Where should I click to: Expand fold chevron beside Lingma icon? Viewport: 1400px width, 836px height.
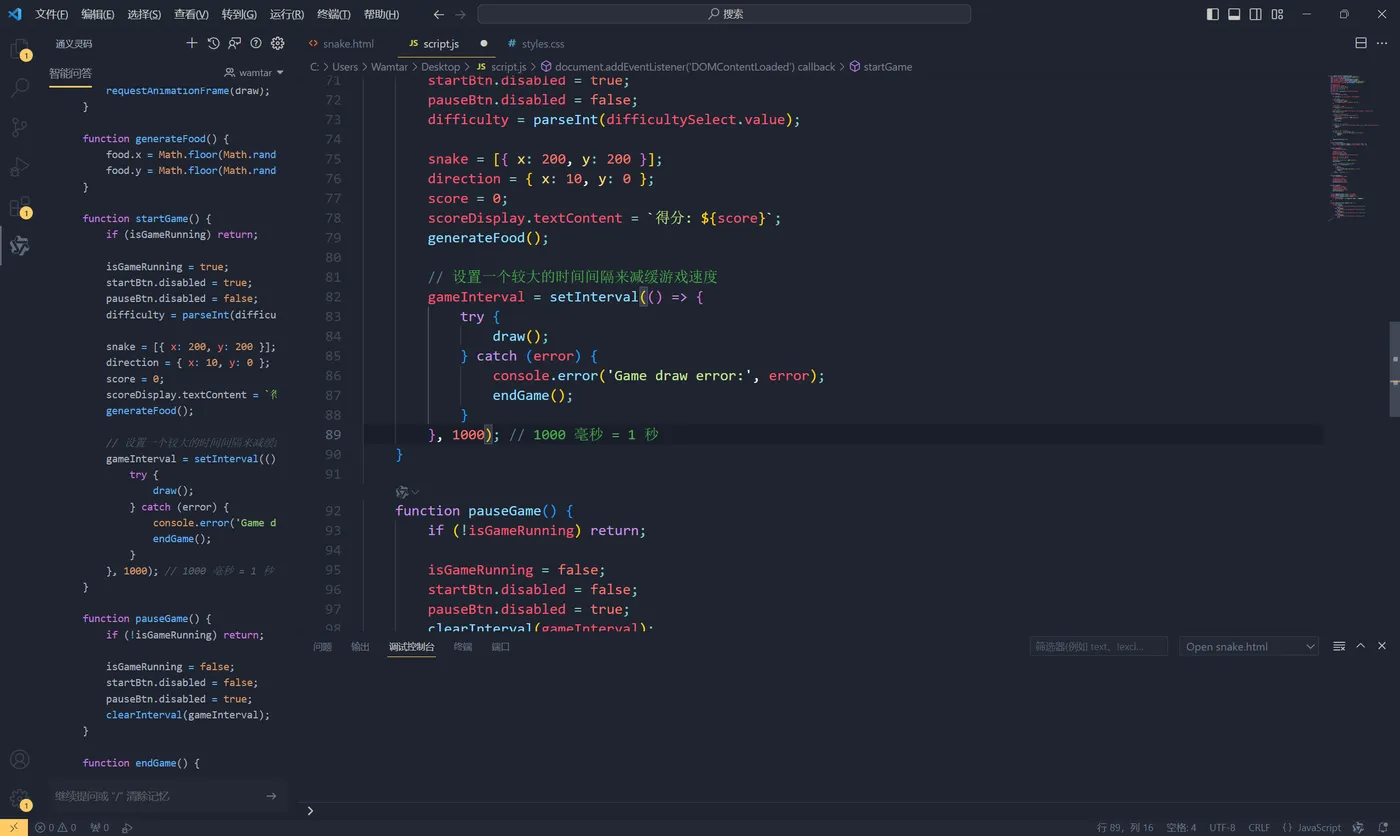(415, 492)
